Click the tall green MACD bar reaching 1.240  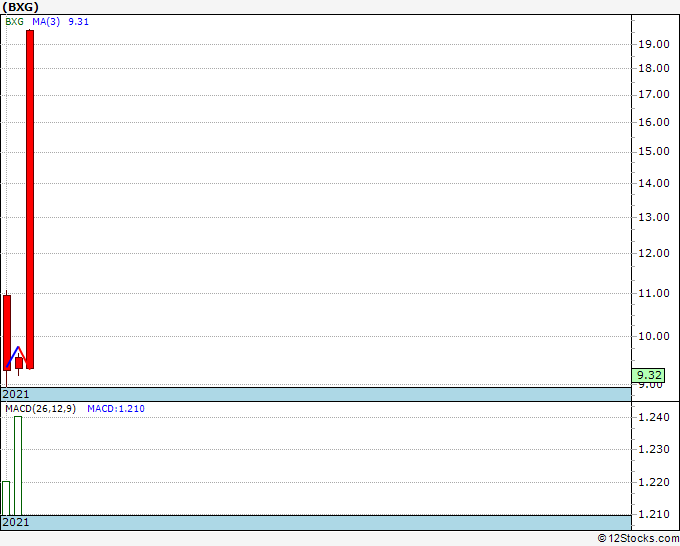point(18,466)
